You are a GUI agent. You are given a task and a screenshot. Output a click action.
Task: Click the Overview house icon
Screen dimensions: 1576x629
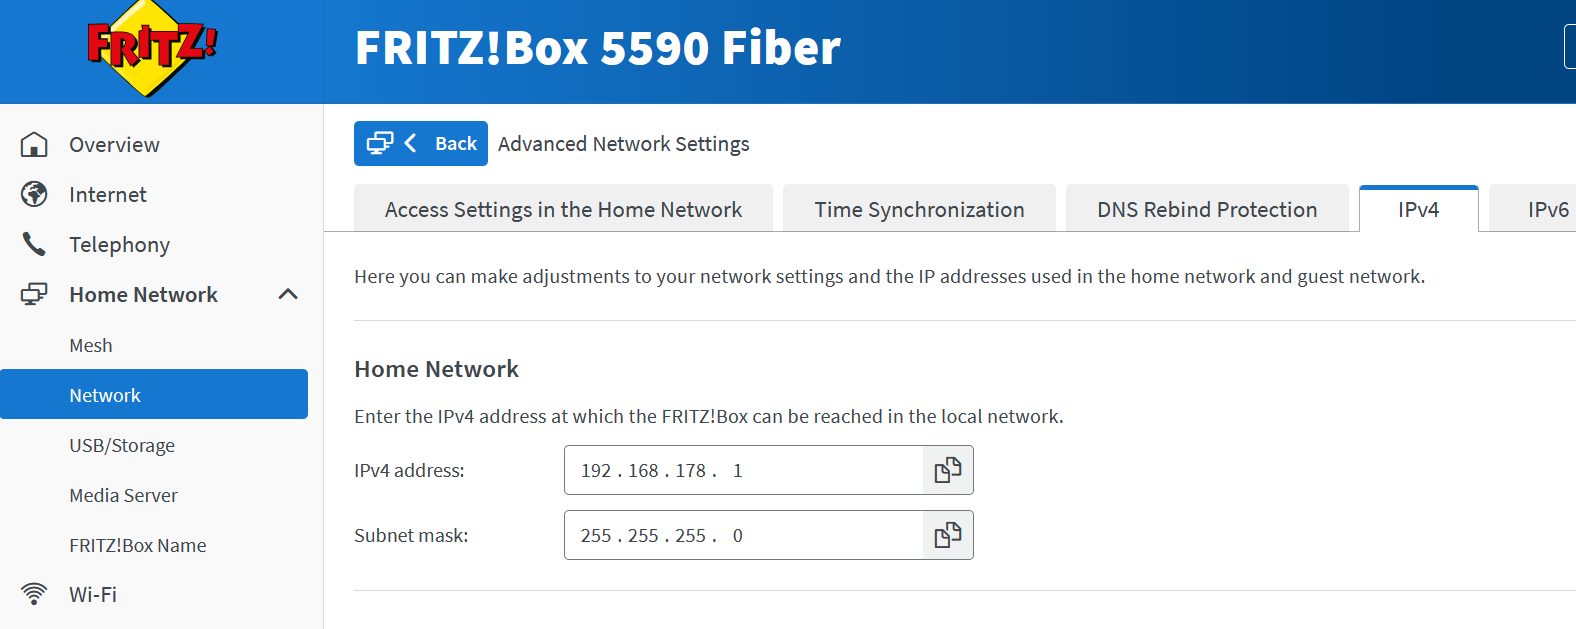[x=34, y=145]
